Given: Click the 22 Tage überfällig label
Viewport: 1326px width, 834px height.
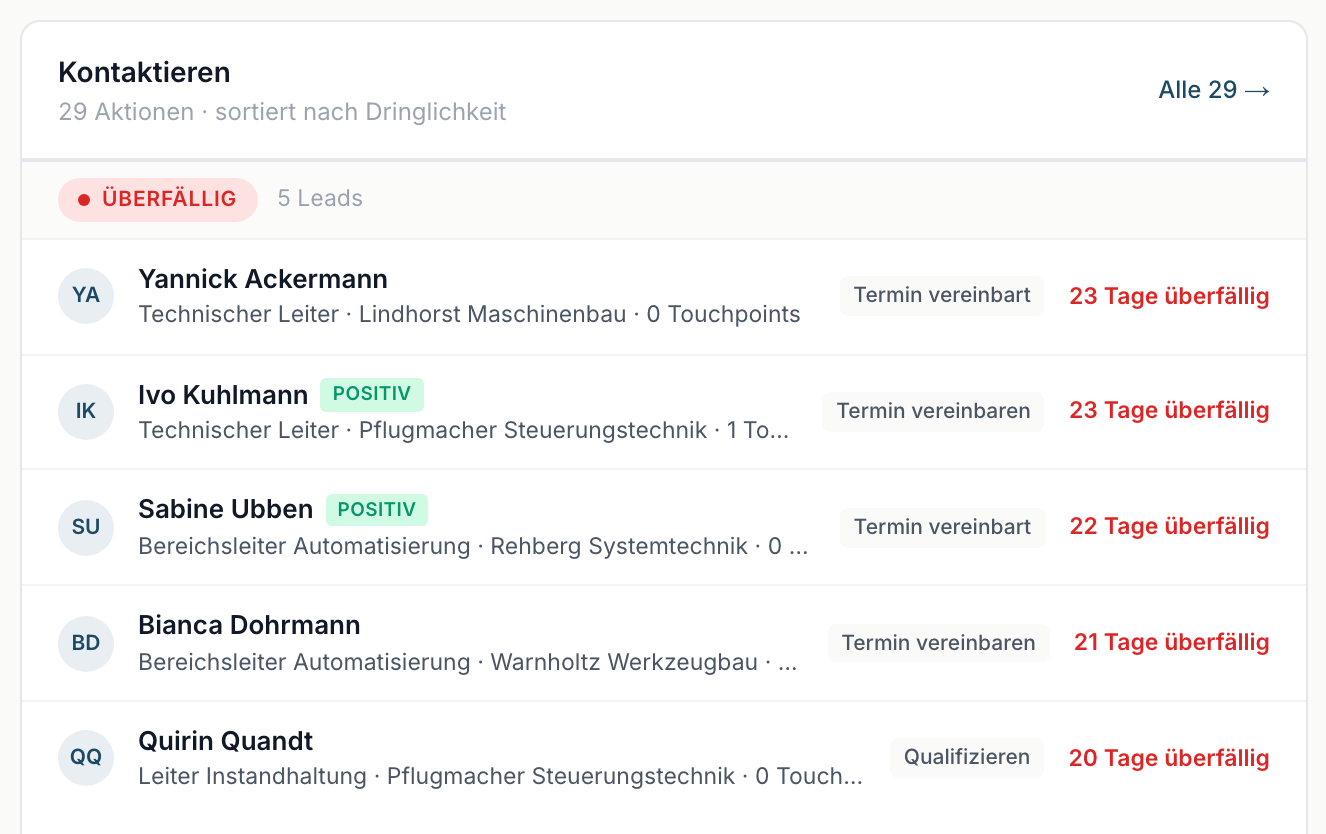Looking at the screenshot, I should (1169, 526).
